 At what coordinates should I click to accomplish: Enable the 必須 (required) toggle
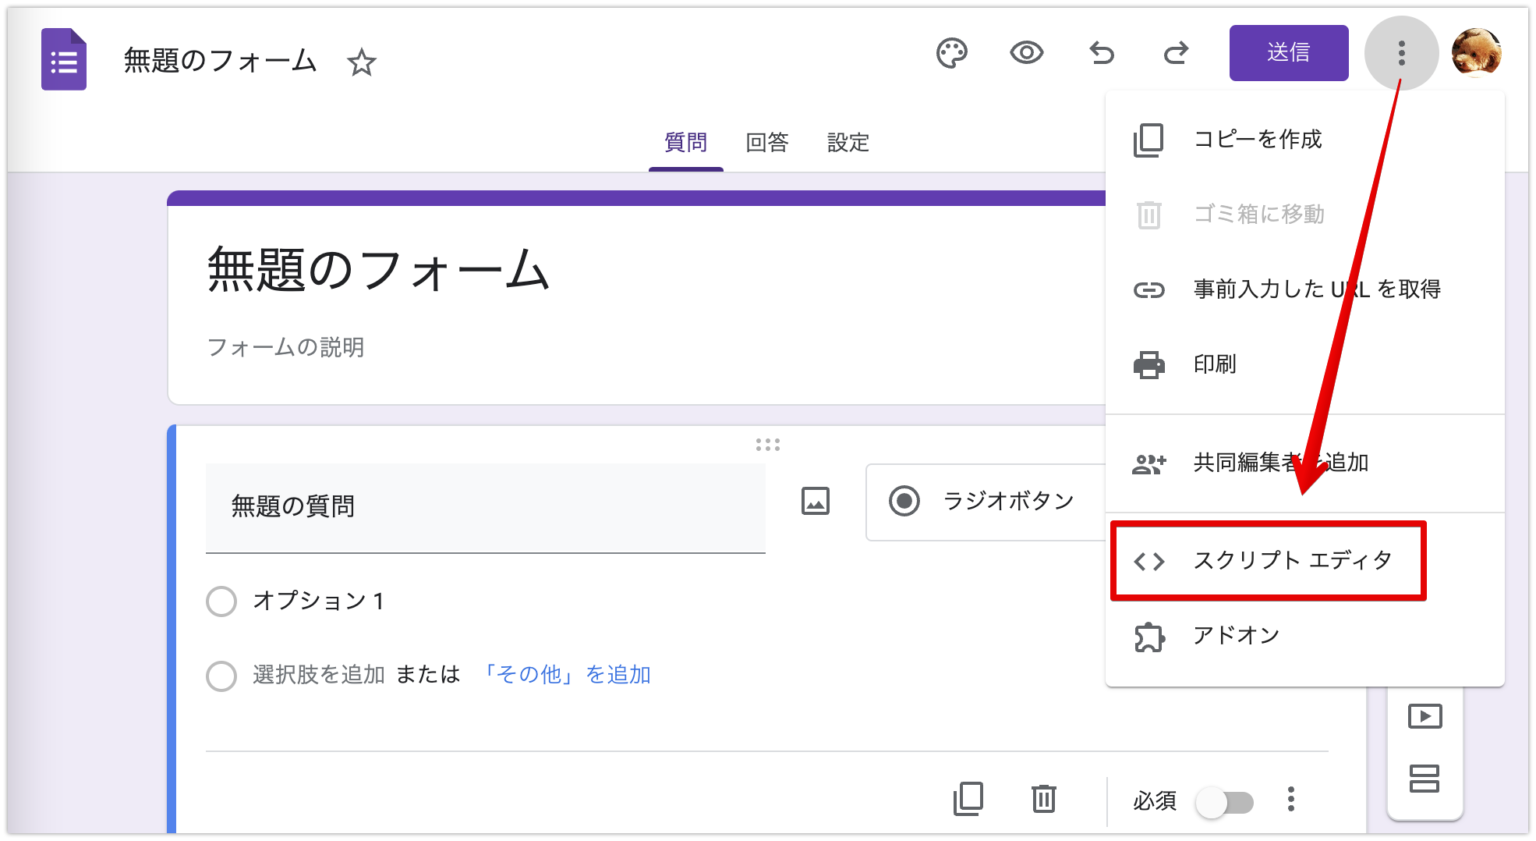coord(1227,801)
